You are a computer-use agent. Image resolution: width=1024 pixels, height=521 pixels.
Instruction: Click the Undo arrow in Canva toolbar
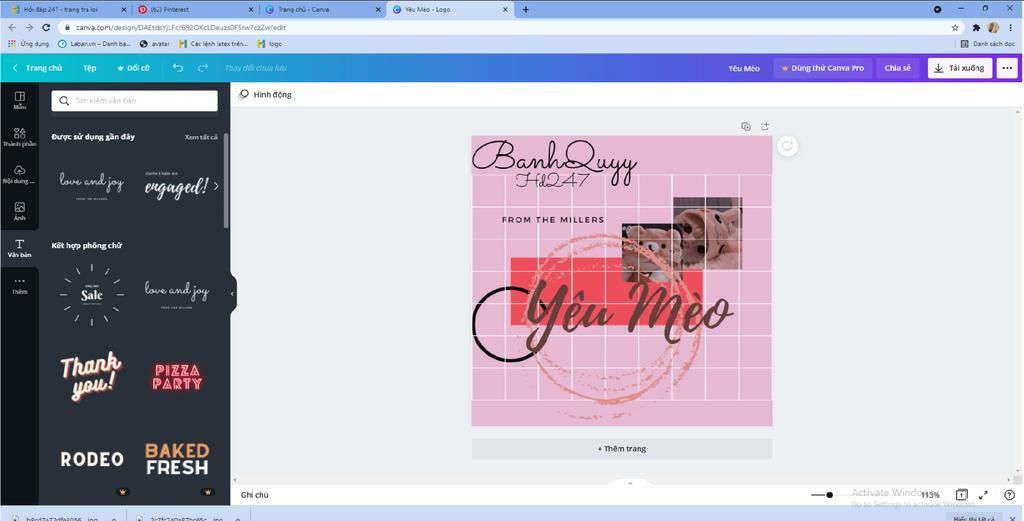click(178, 68)
